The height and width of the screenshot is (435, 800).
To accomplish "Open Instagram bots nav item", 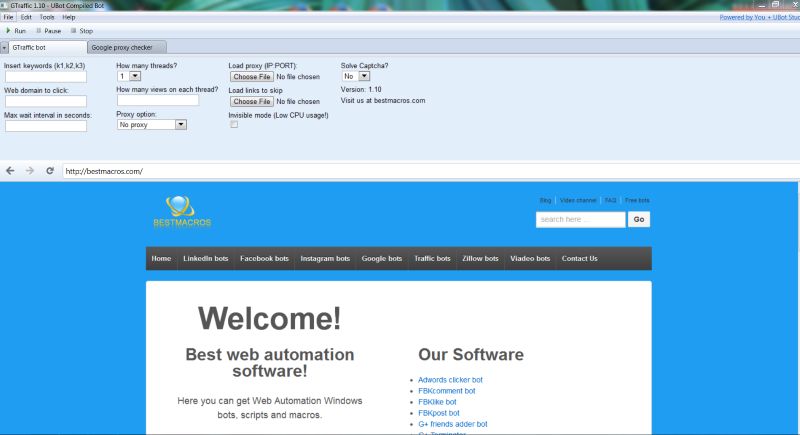I will (325, 259).
